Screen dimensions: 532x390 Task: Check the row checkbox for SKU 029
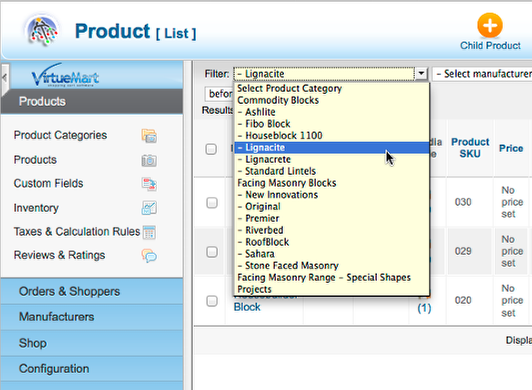[212, 252]
